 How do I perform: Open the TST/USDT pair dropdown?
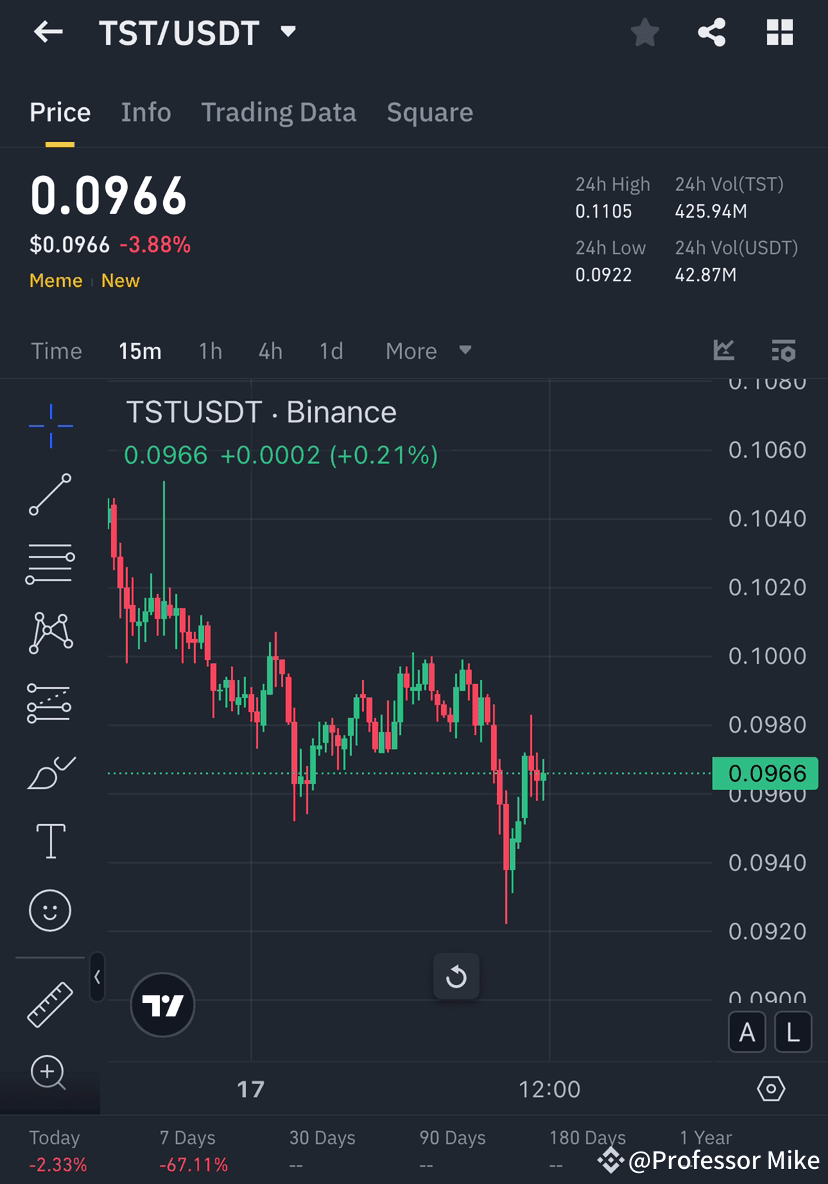click(287, 32)
